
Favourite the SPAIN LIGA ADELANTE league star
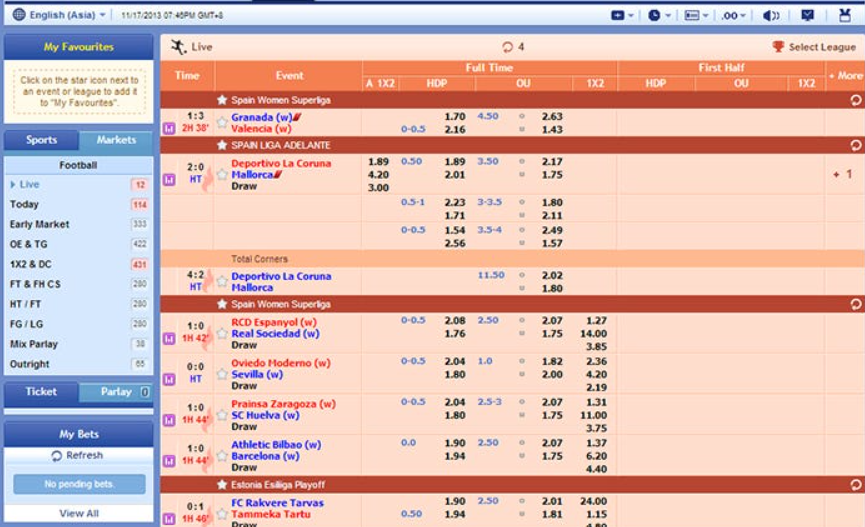click(x=222, y=145)
